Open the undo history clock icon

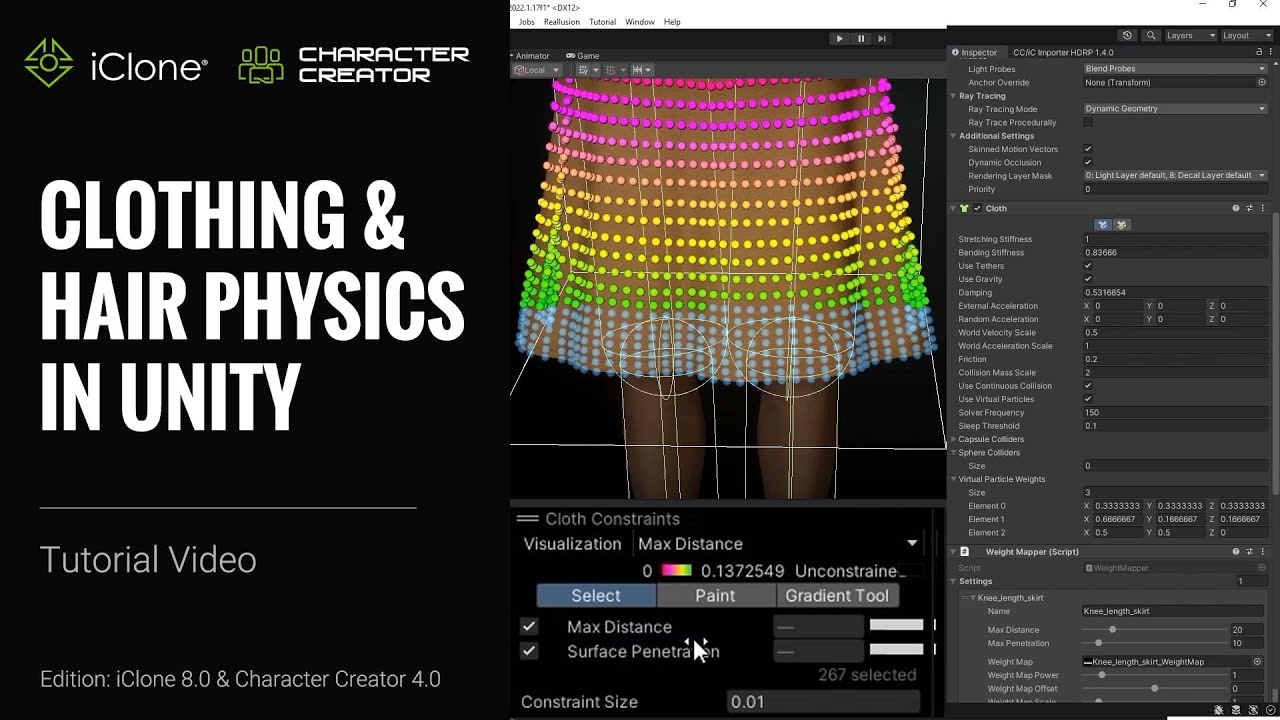click(1129, 35)
